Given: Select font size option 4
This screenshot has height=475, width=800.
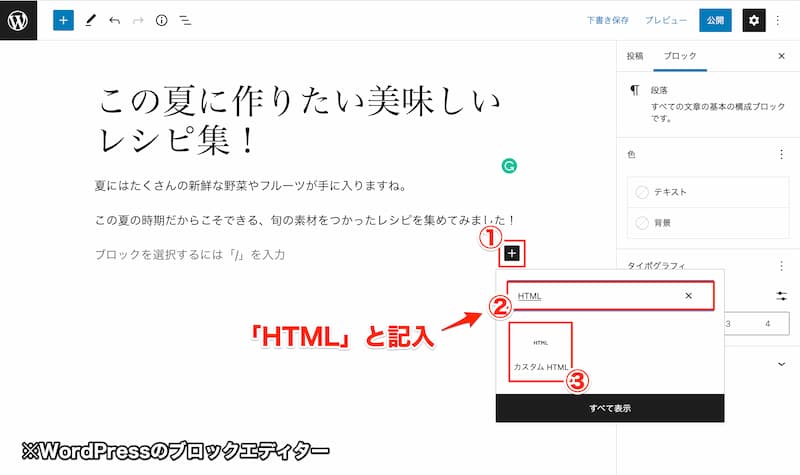Looking at the screenshot, I should click(x=767, y=323).
